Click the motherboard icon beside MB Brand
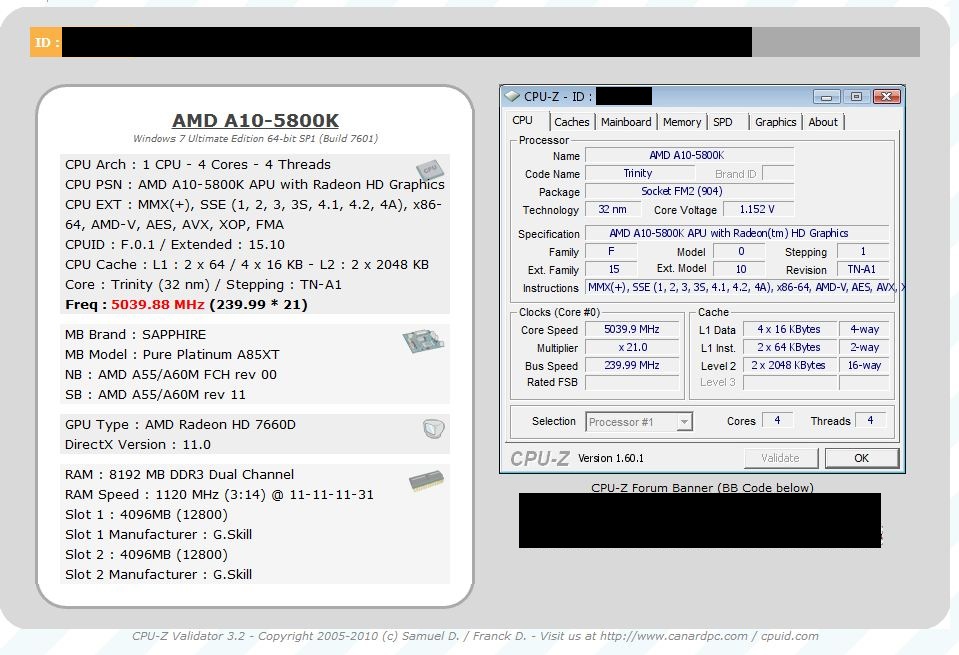This screenshot has width=959, height=655. [423, 341]
